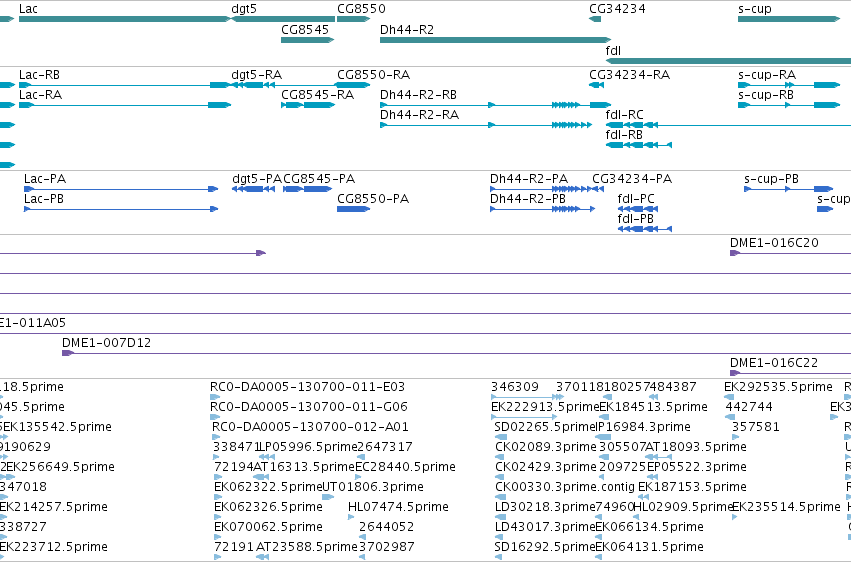Click the 'EK214257.5prime' EST label

coord(54,507)
